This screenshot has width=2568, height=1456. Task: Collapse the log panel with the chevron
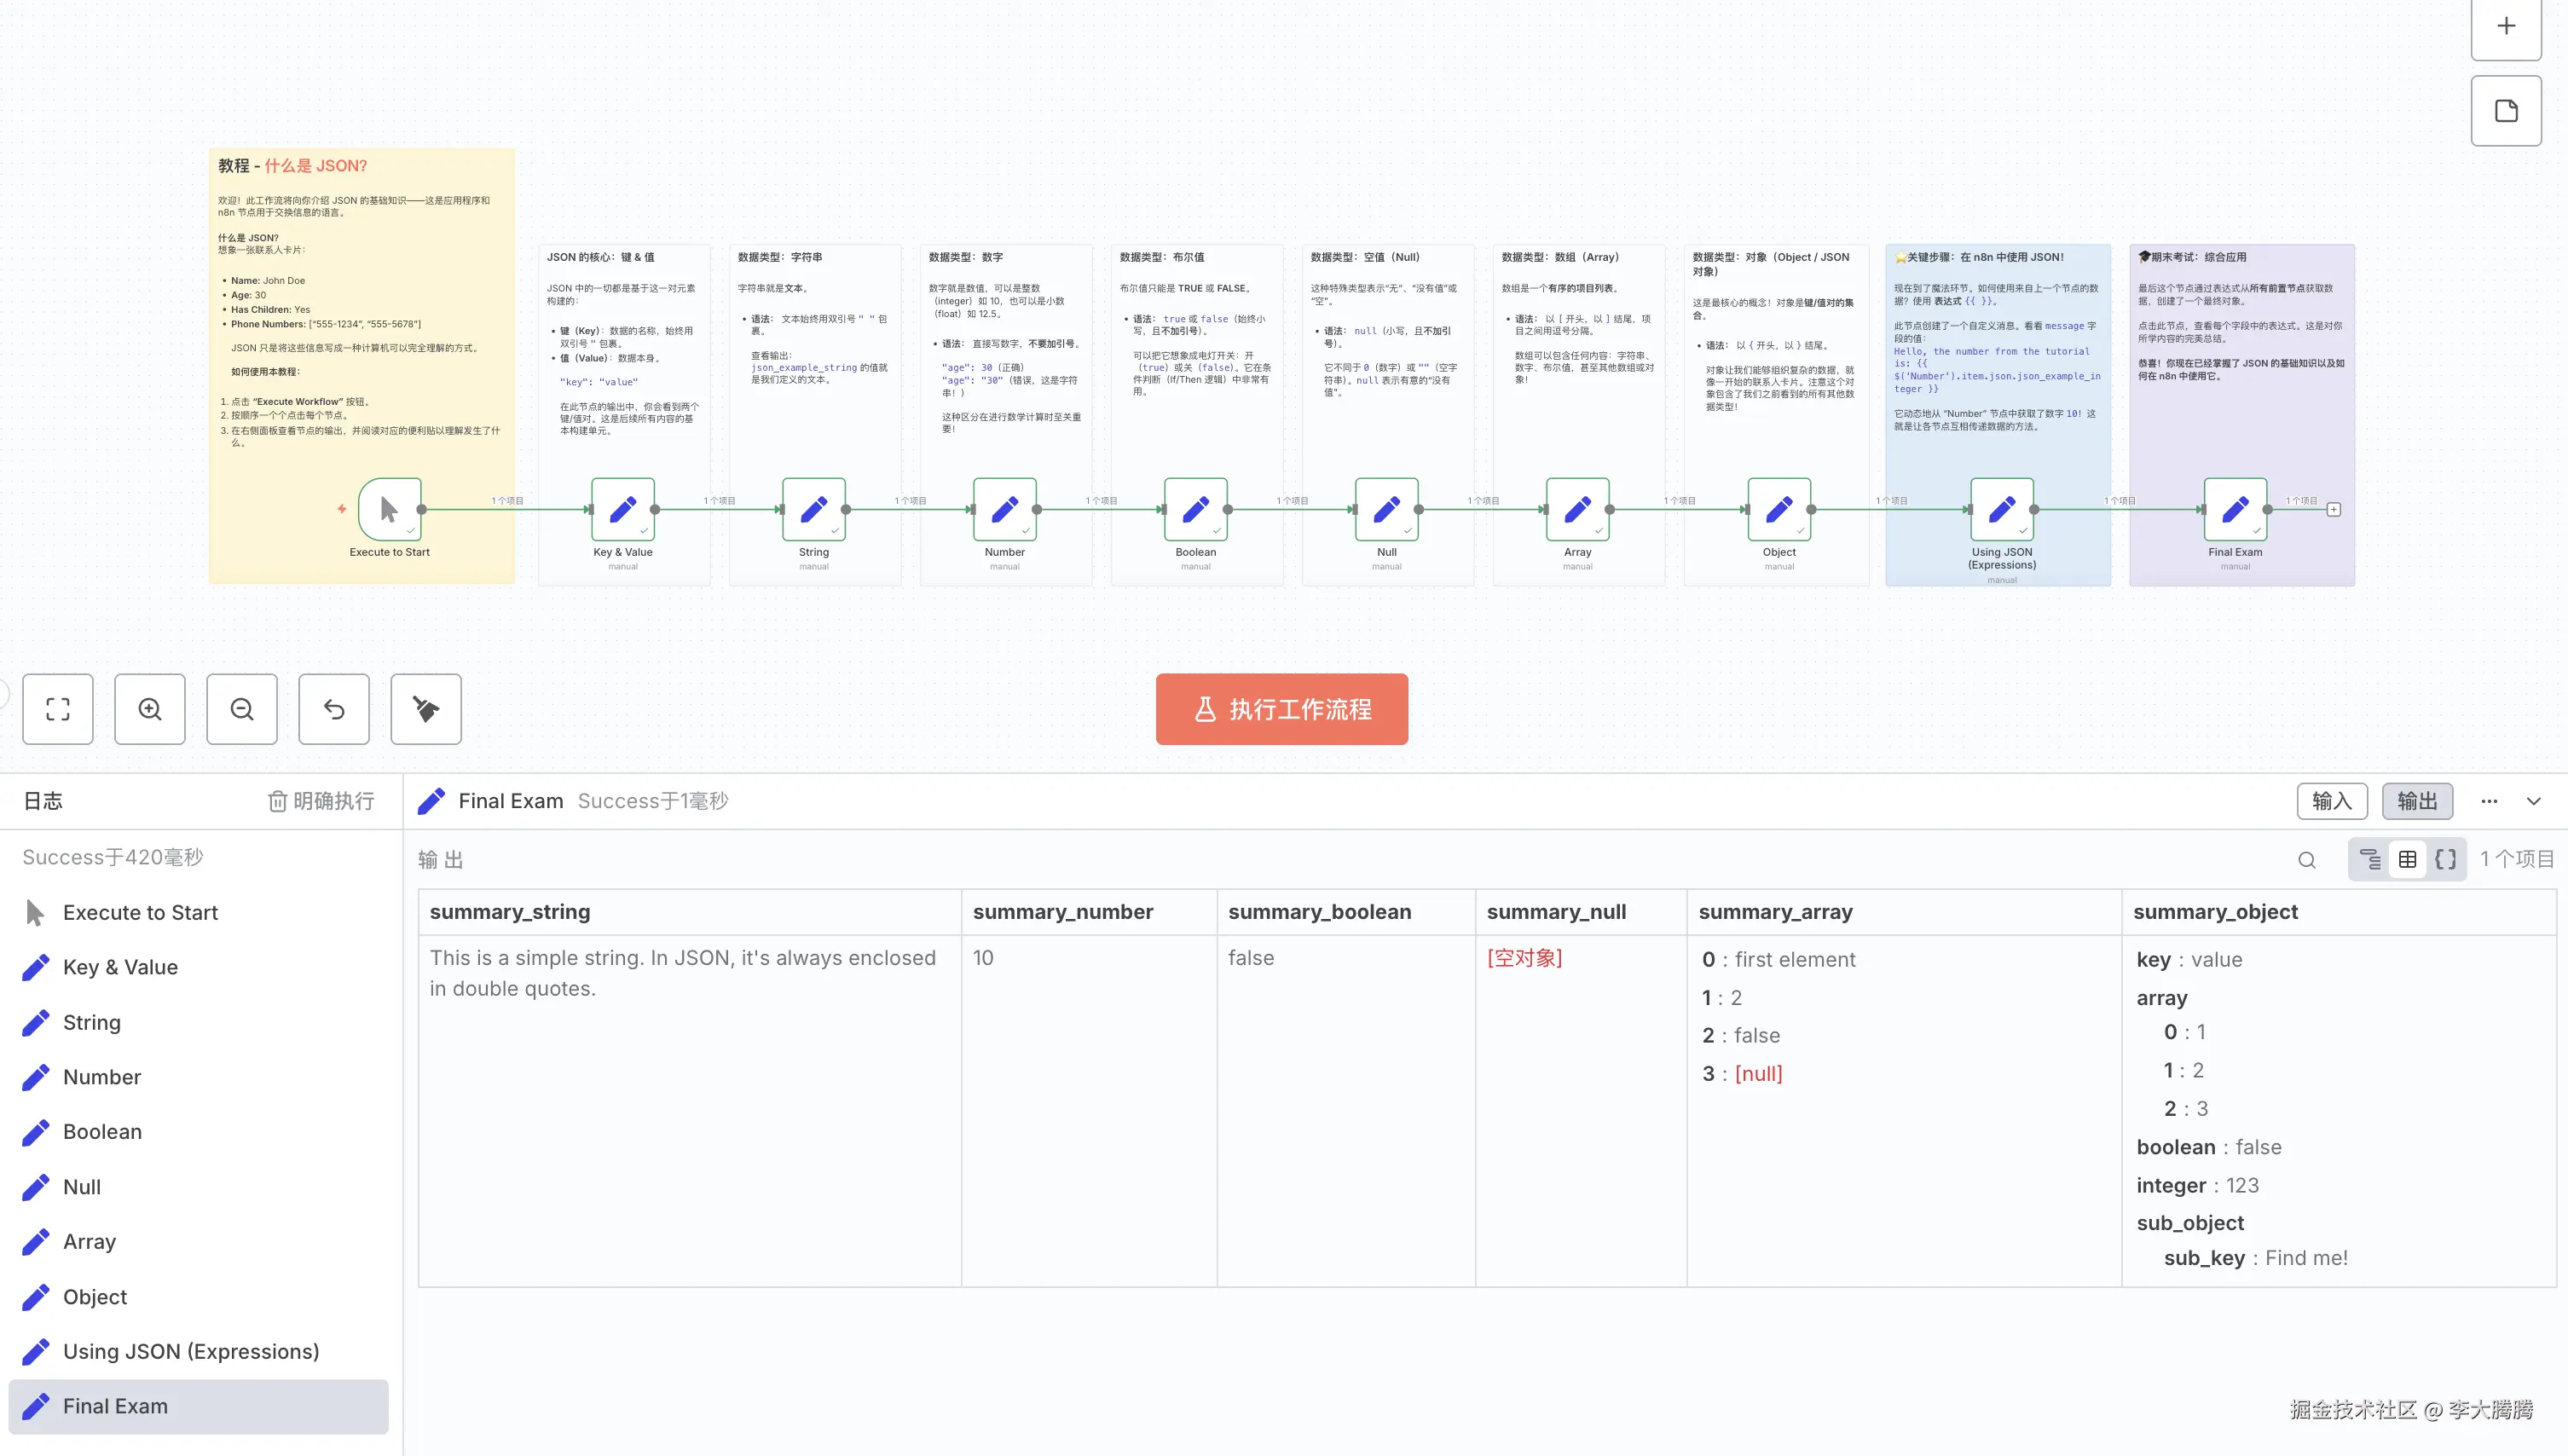coord(2534,801)
